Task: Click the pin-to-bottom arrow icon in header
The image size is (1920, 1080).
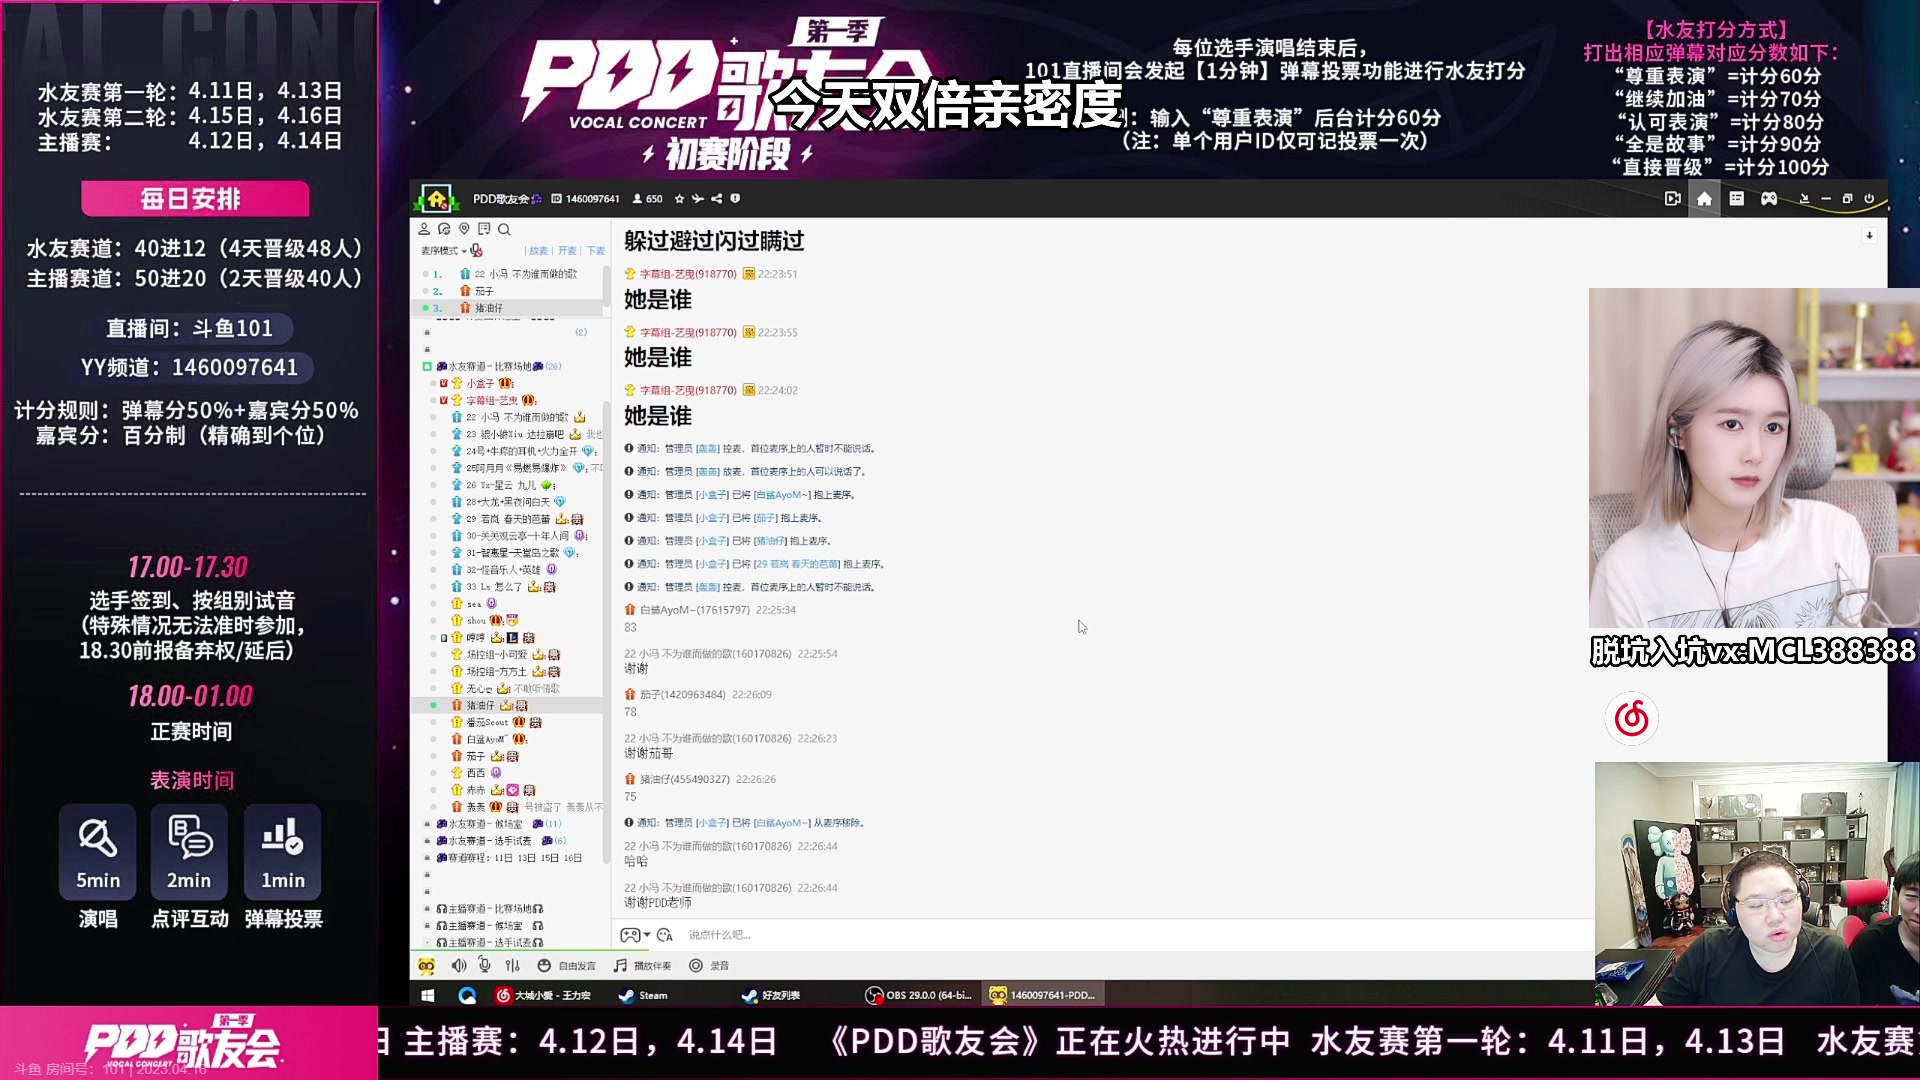Action: (1804, 199)
